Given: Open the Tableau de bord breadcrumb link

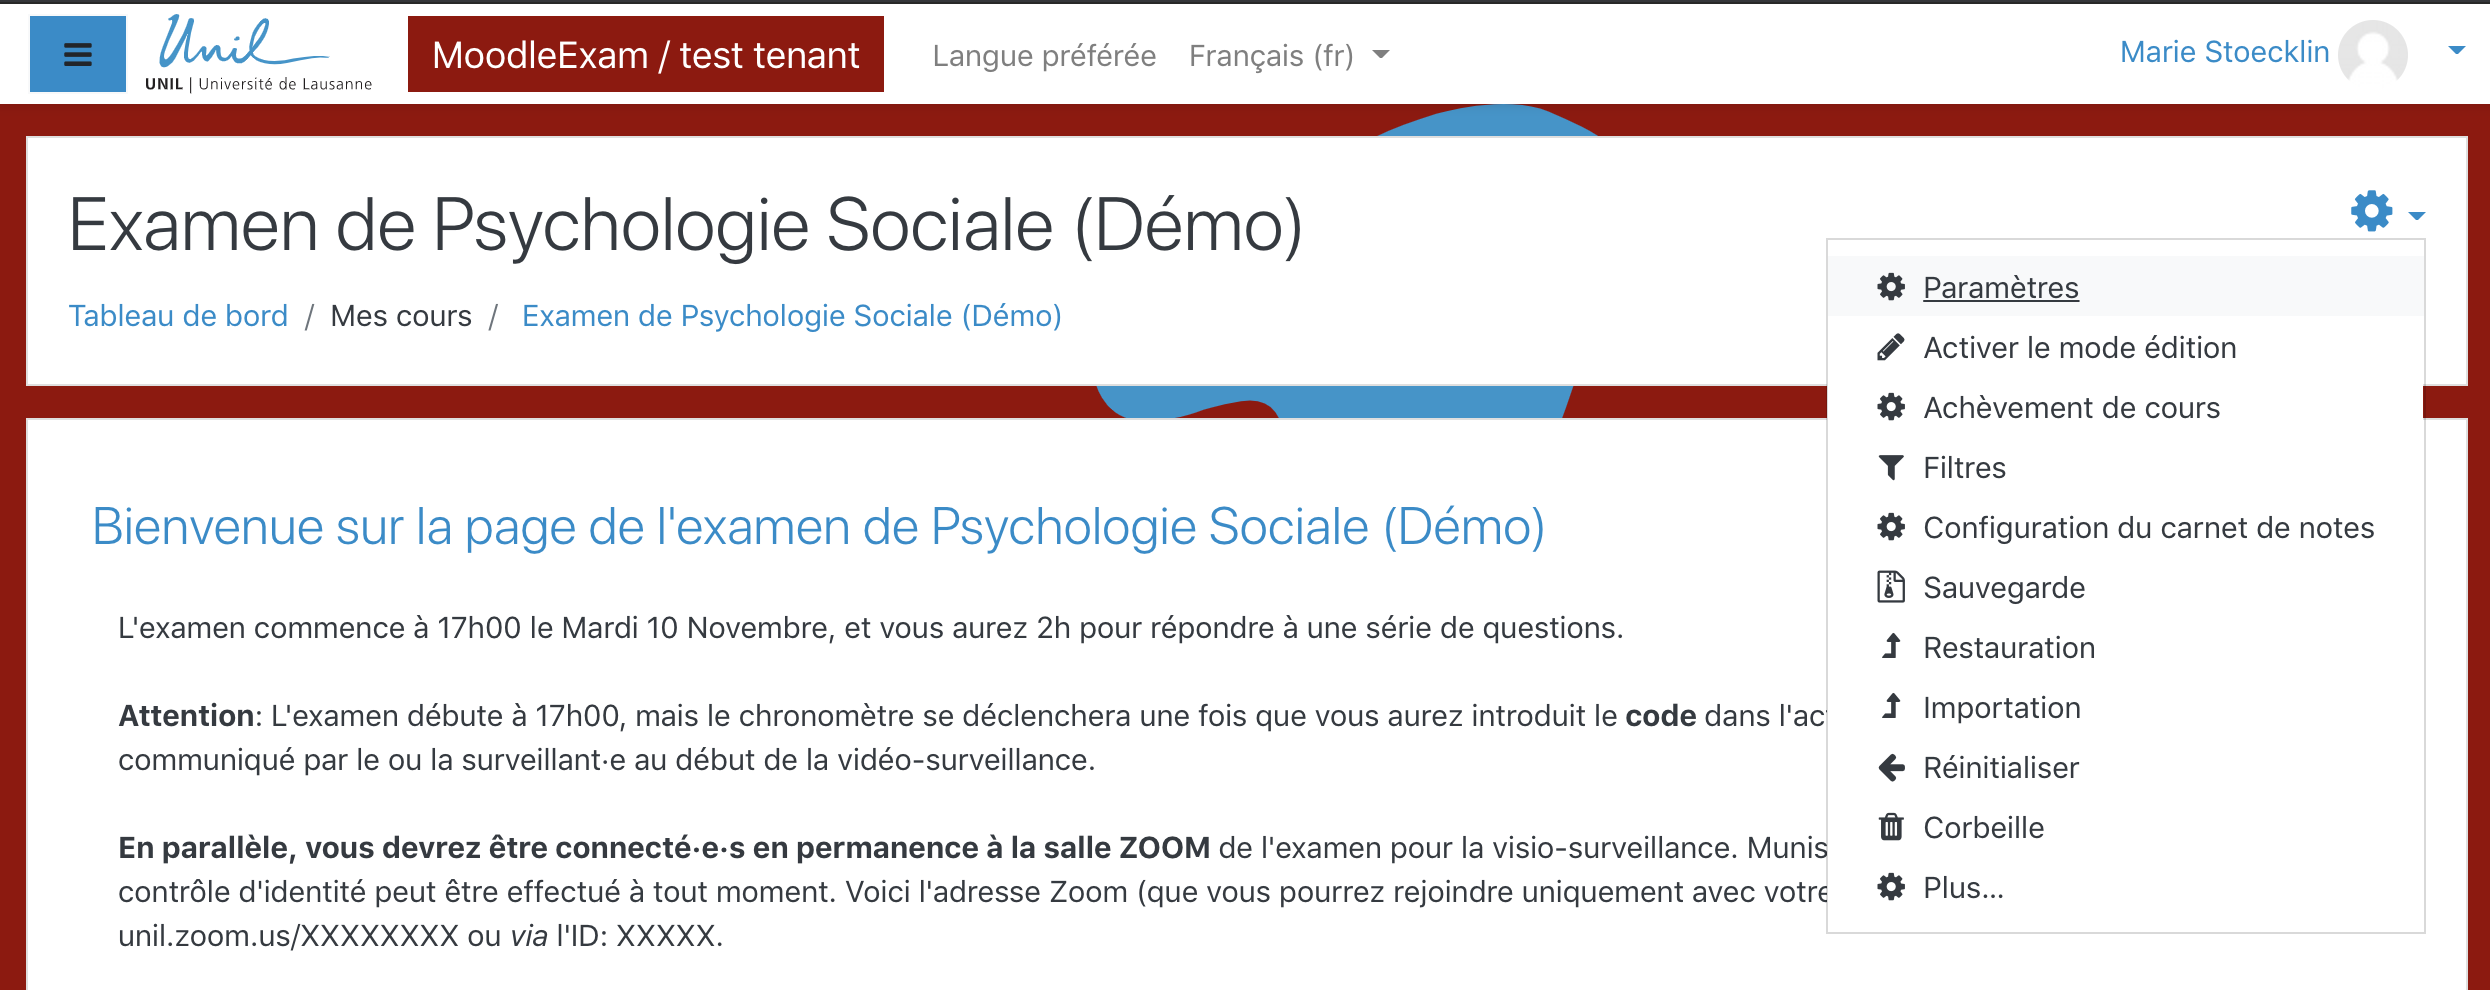Looking at the screenshot, I should click(x=178, y=316).
